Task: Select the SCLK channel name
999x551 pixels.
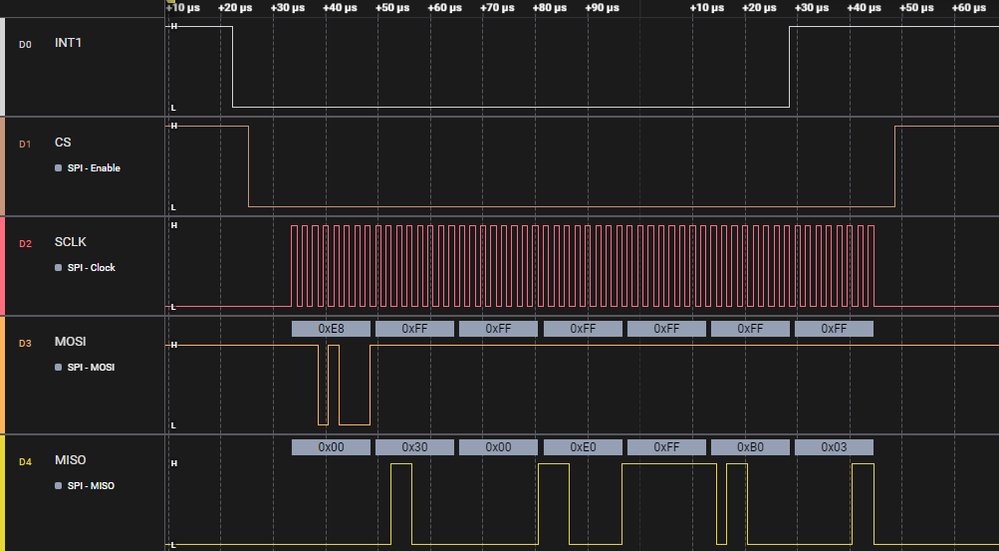Action: (71, 242)
